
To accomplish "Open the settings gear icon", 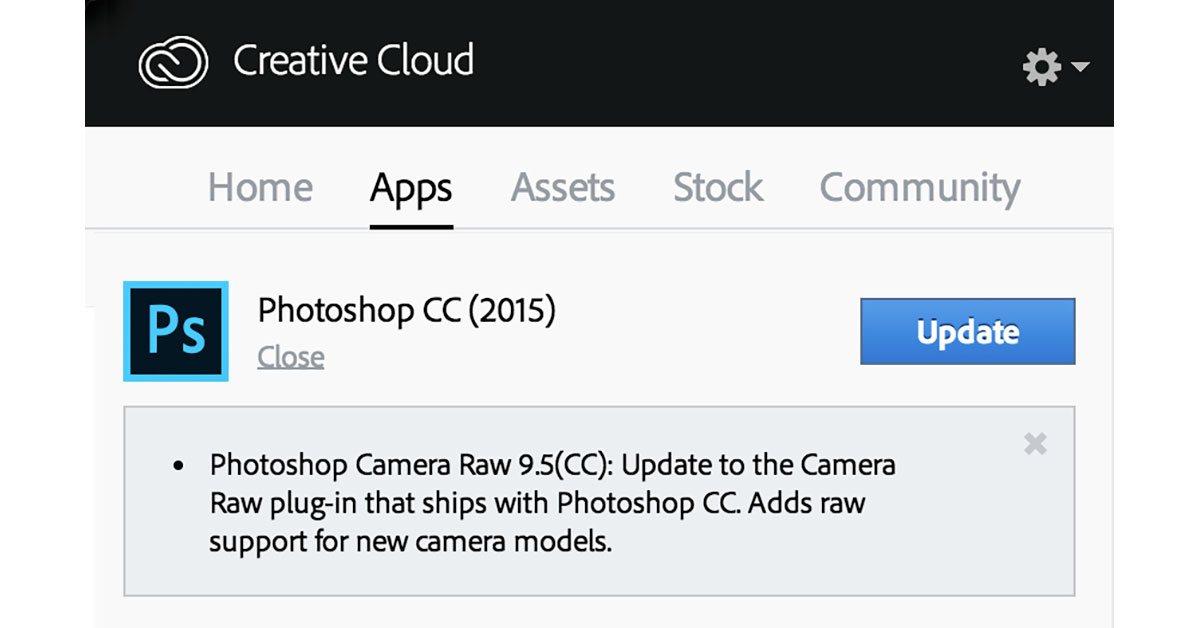I will coord(1041,67).
